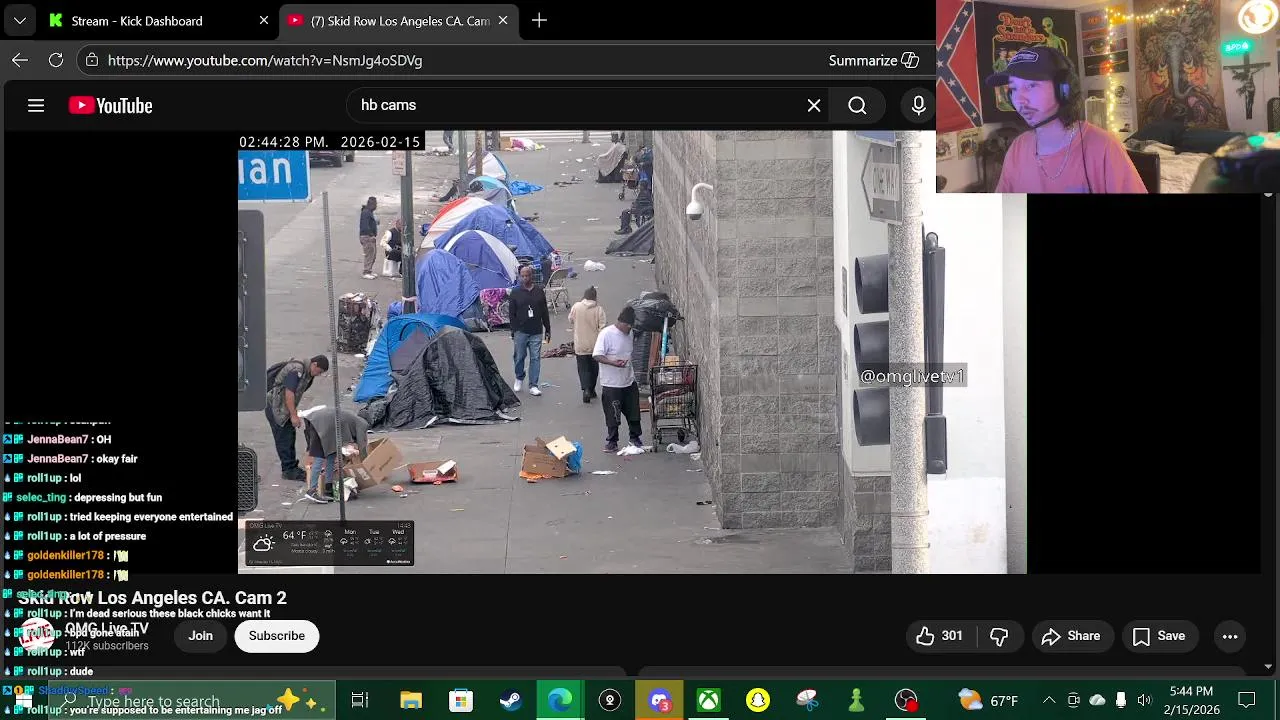This screenshot has height=720, width=1280.
Task: Show hidden system tray icons chevron
Action: pyautogui.click(x=1049, y=700)
